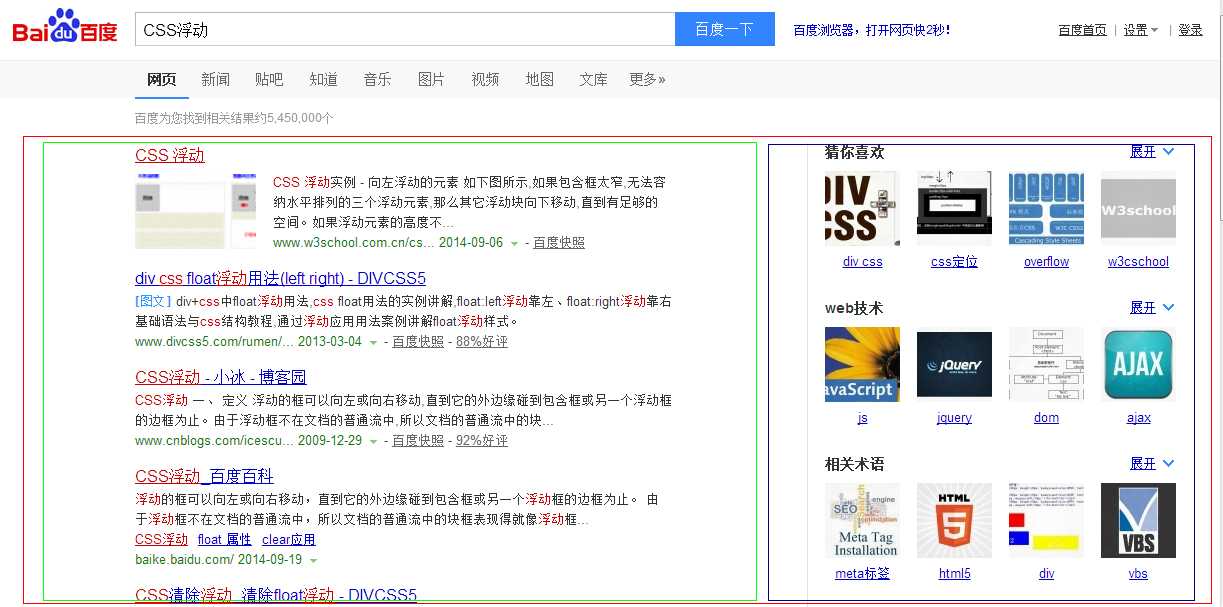Switch to the 视频 tab
Screen dimensions: 1223x607
coord(485,79)
